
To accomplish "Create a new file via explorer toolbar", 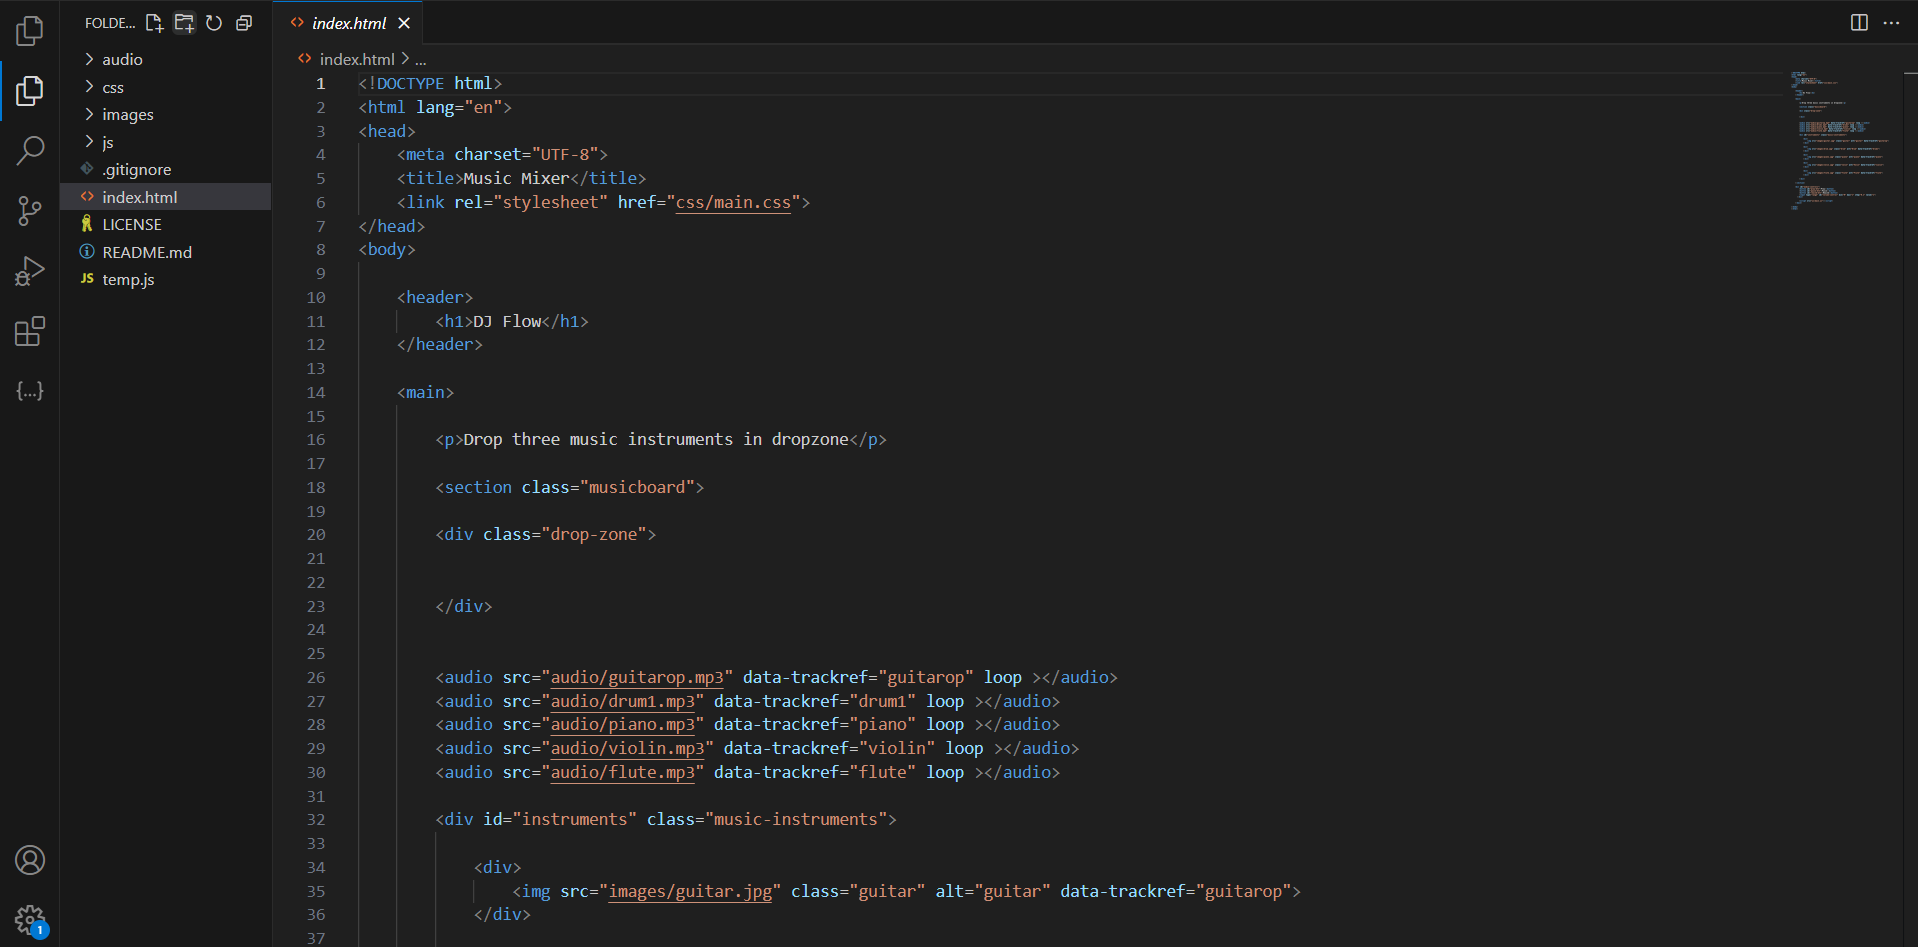I will [154, 23].
